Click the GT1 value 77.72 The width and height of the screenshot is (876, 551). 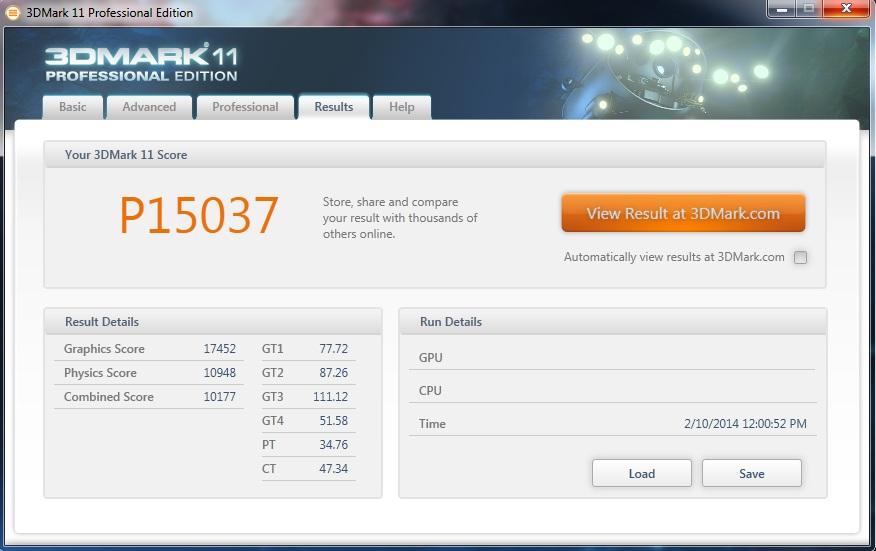[334, 349]
